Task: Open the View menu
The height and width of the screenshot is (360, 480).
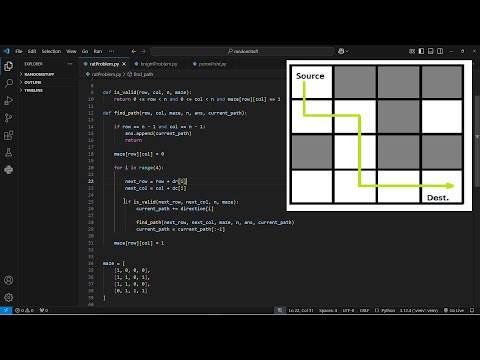Action: (71, 51)
